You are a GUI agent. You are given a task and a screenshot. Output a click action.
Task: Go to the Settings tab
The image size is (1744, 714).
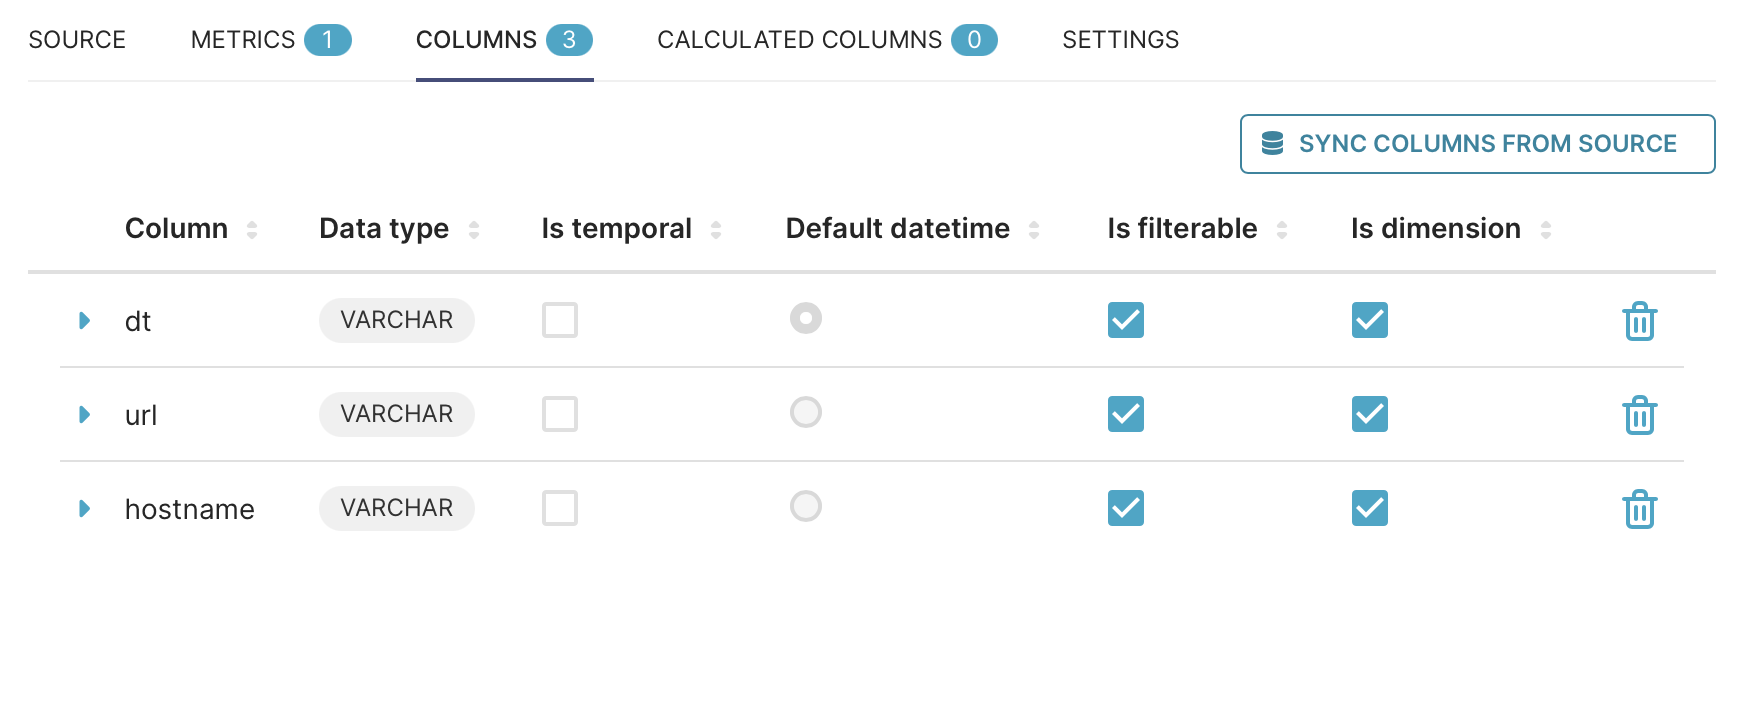(1120, 40)
